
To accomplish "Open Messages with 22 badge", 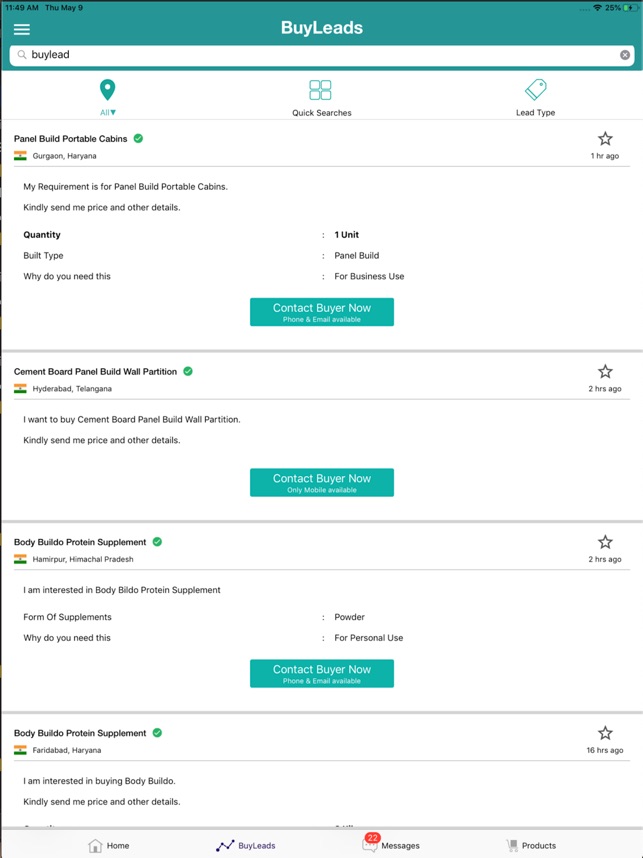I will 391,845.
